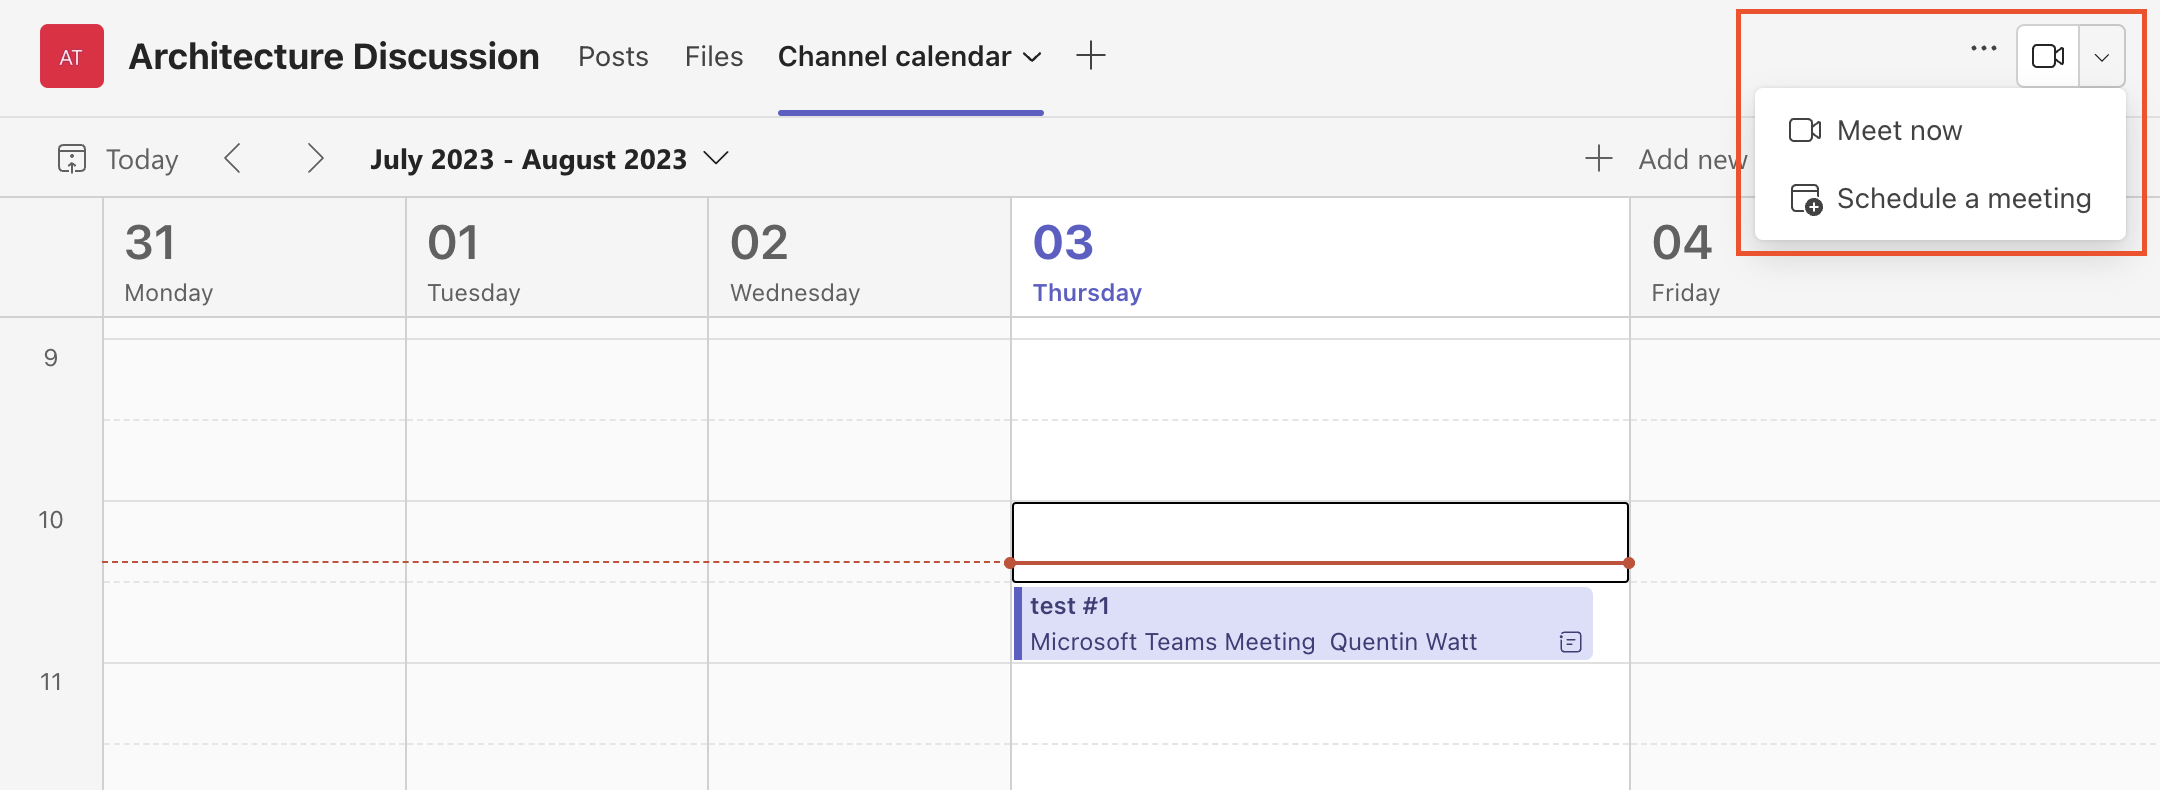Open the July 2023 - August 2023 date picker
The image size is (2160, 790).
point(548,159)
